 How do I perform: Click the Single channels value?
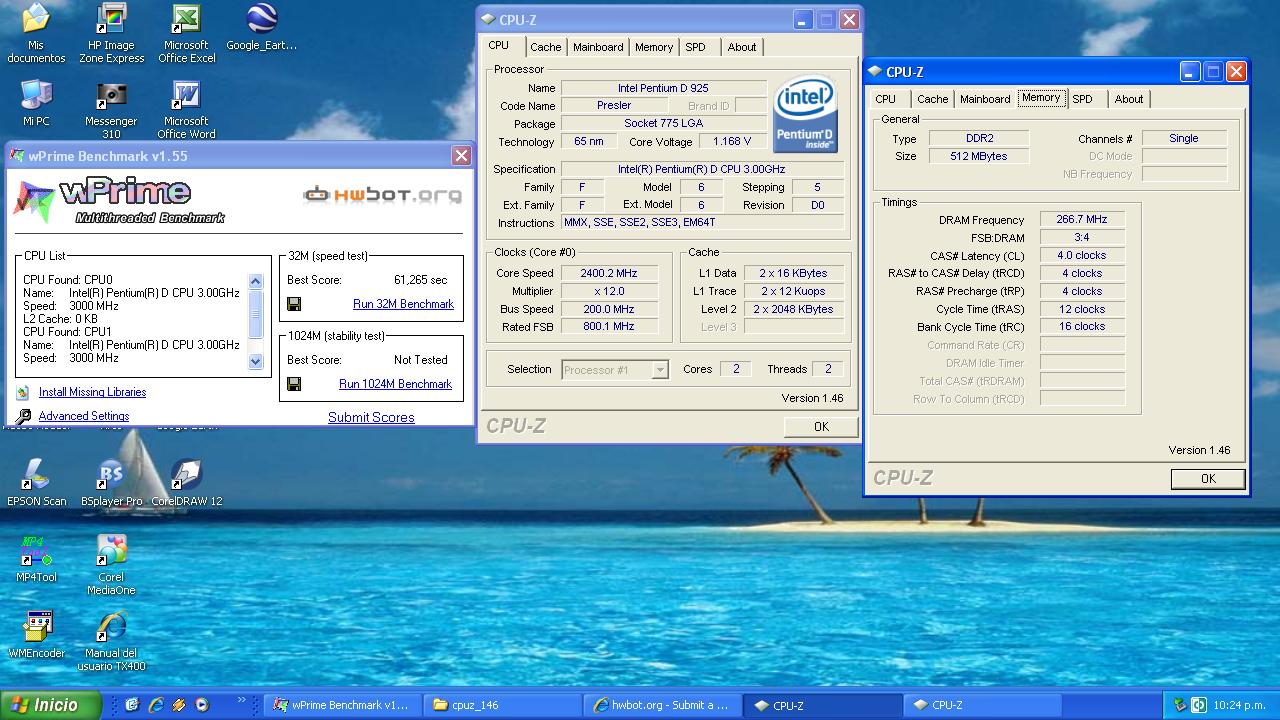coord(1184,138)
